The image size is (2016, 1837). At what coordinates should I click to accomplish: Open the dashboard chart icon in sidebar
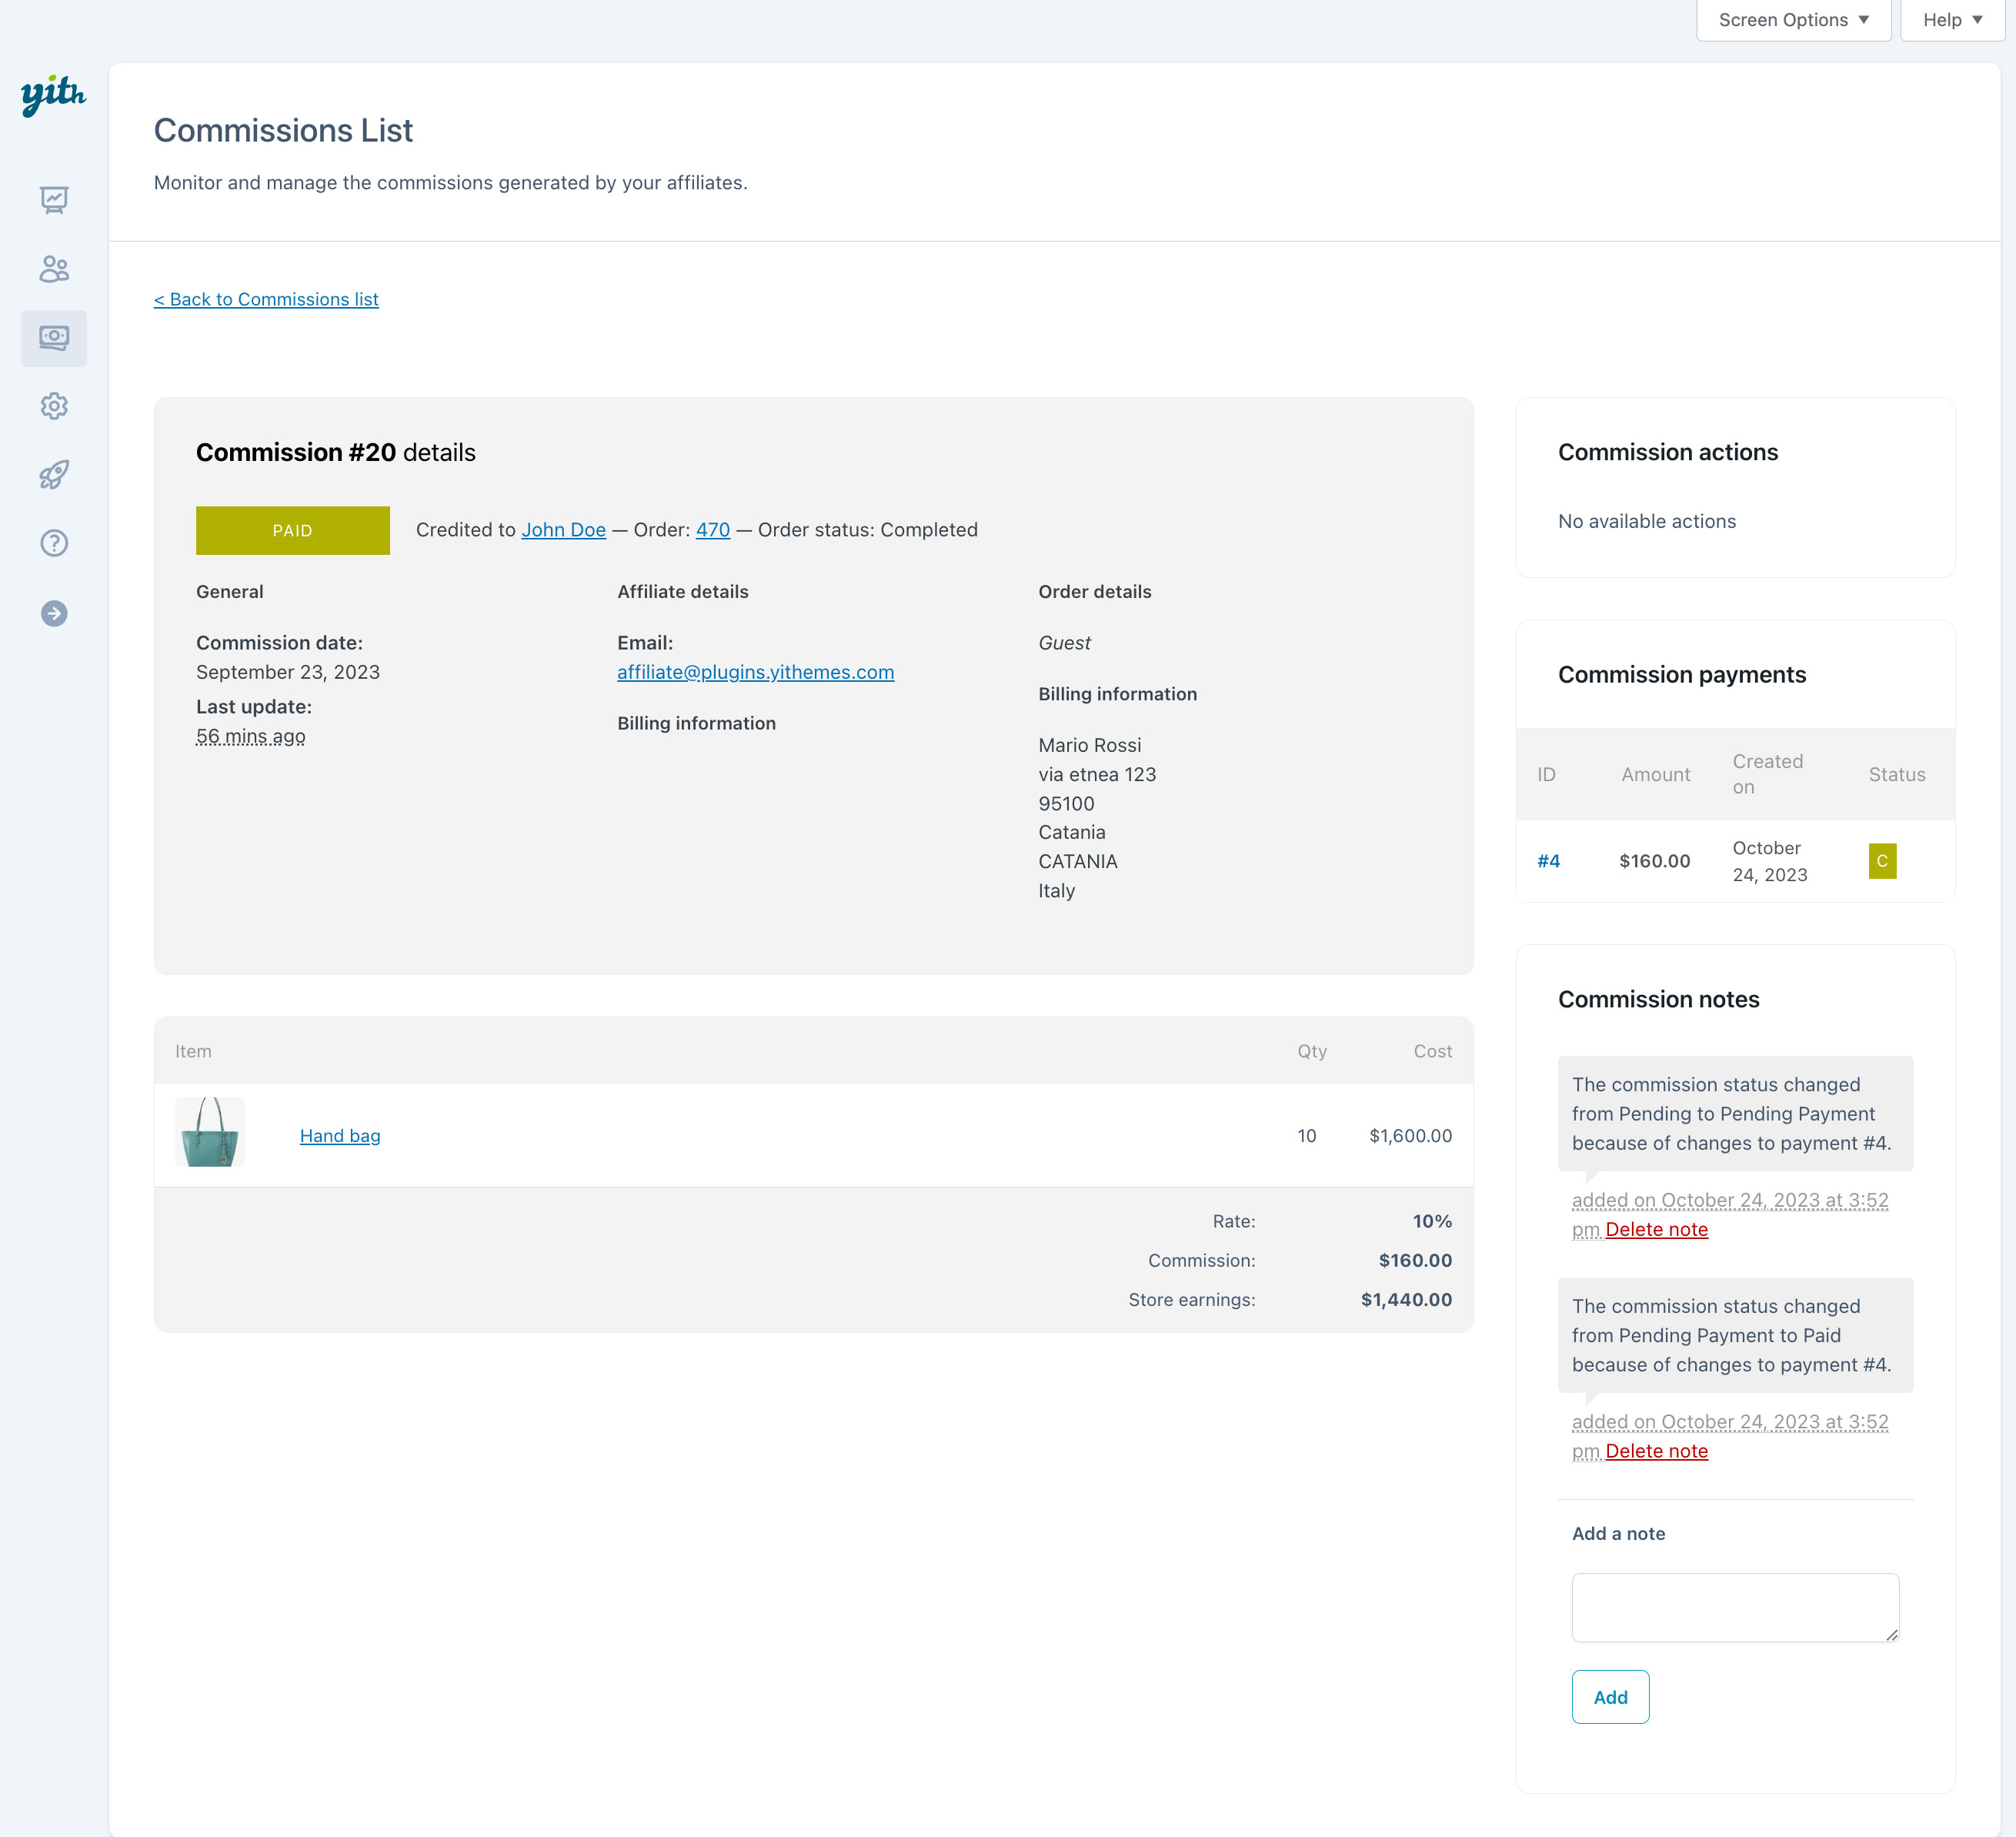(x=54, y=200)
